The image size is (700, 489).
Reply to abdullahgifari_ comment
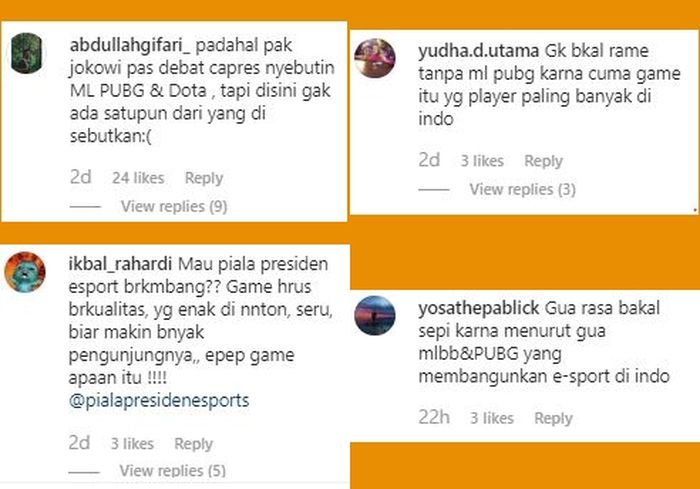[x=204, y=178]
